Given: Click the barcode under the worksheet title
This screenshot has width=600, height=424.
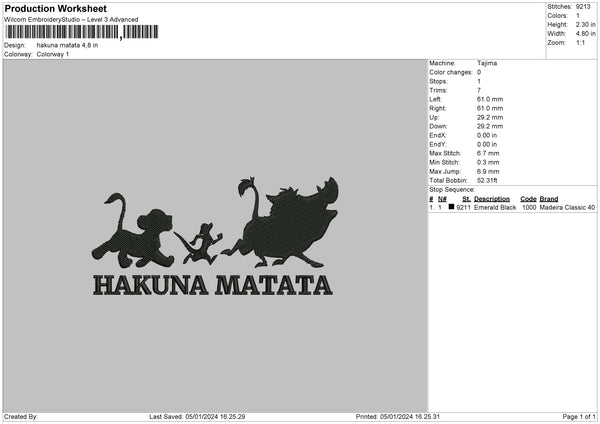Looking at the screenshot, I should (x=82, y=32).
